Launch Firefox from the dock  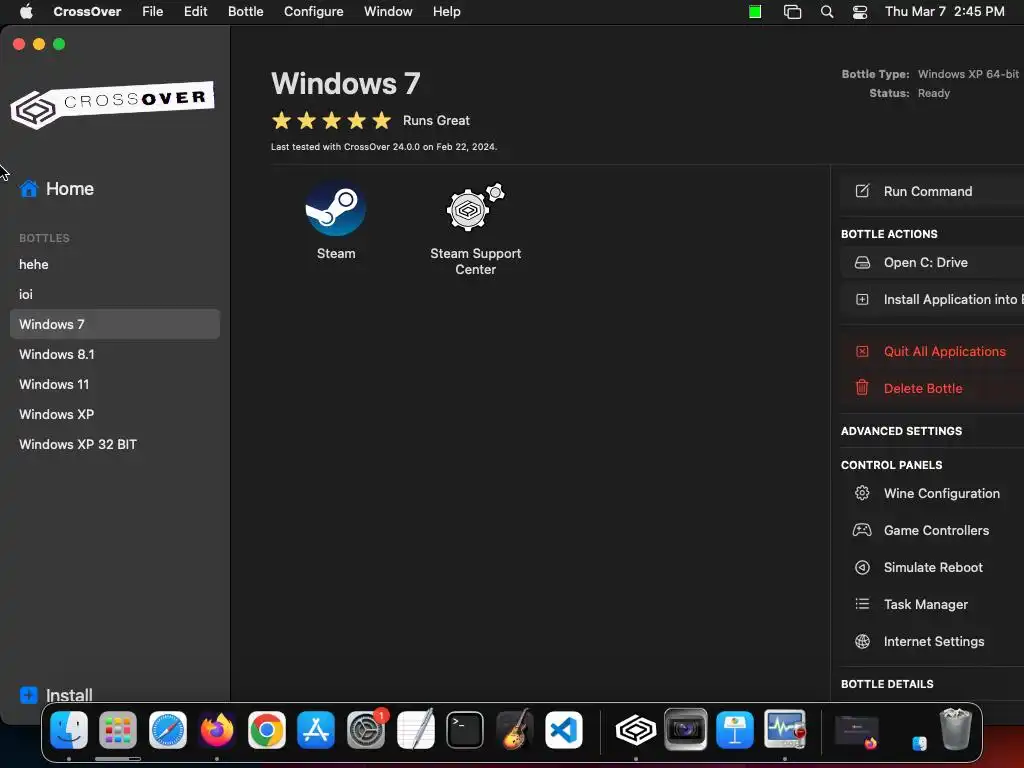pyautogui.click(x=217, y=729)
